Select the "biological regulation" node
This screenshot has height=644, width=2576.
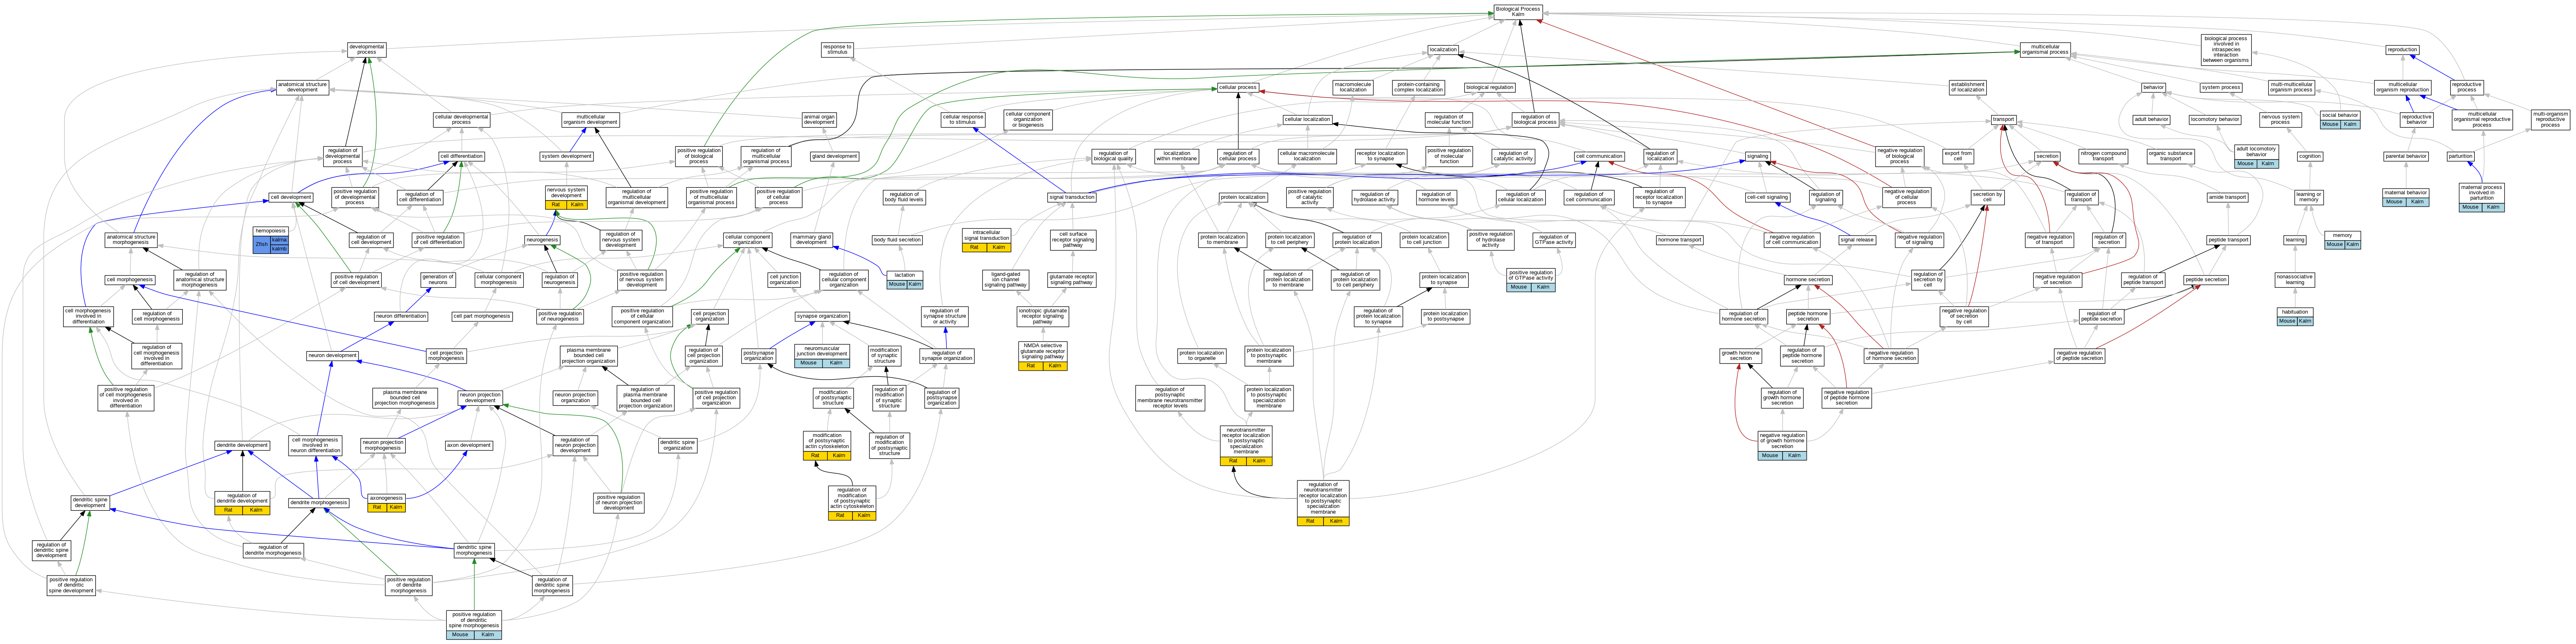tap(1489, 88)
